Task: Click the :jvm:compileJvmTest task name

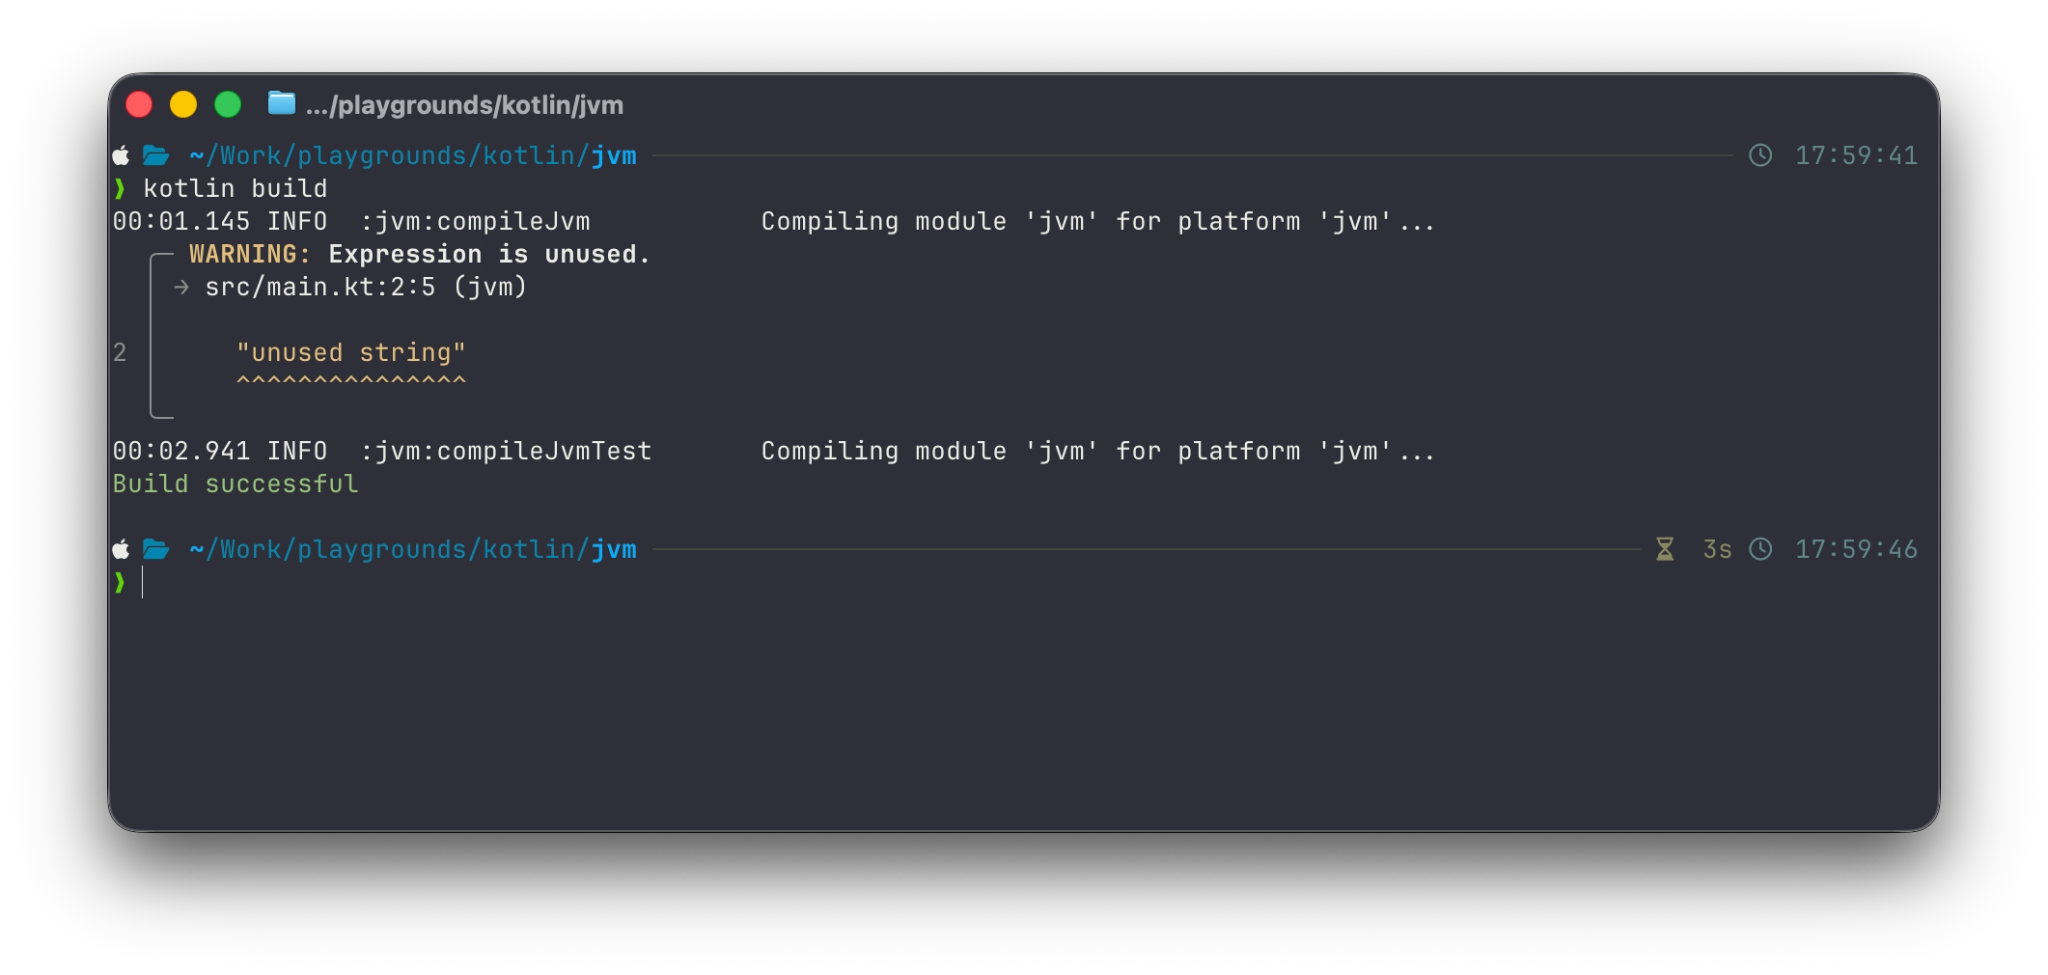Action: pos(506,451)
